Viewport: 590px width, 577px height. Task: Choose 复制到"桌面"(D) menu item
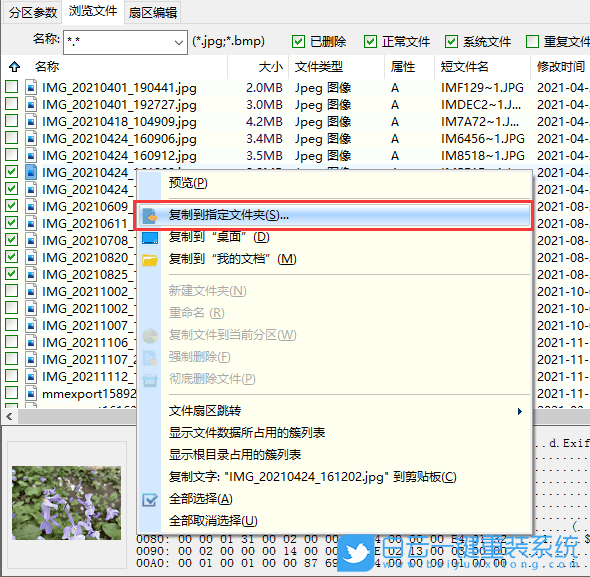[335, 237]
